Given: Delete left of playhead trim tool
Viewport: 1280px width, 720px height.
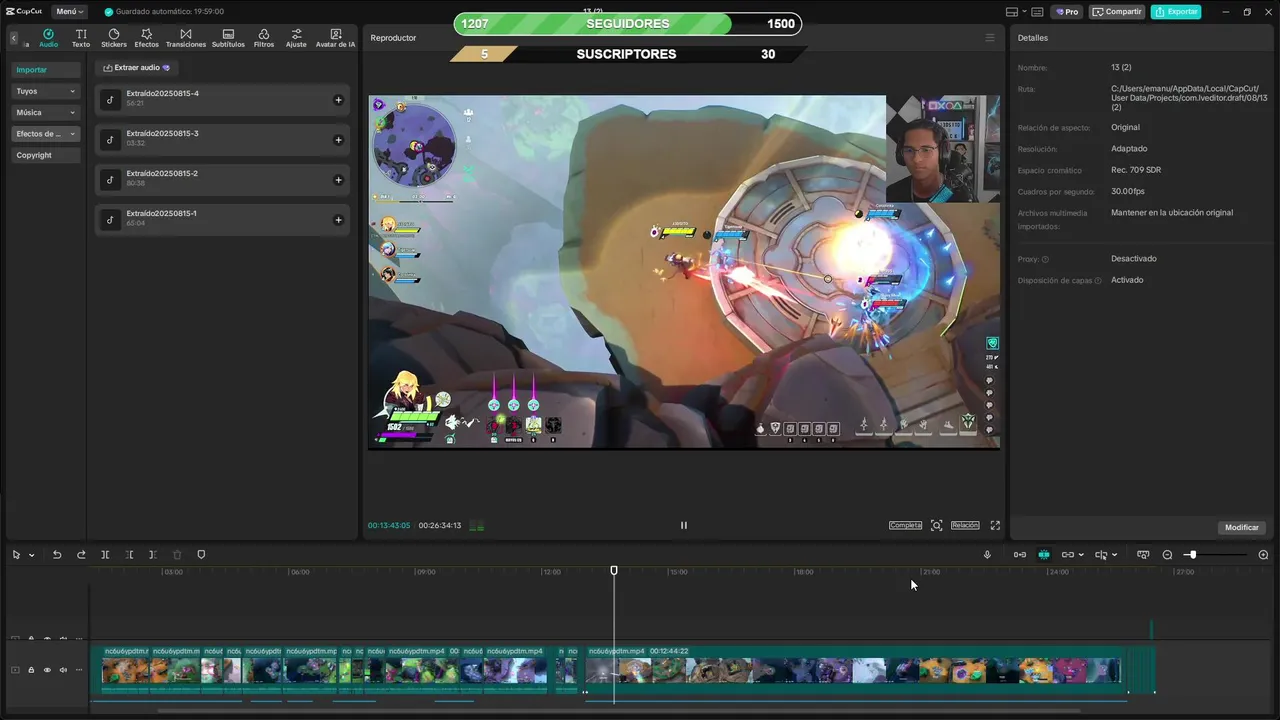Looking at the screenshot, I should [129, 555].
